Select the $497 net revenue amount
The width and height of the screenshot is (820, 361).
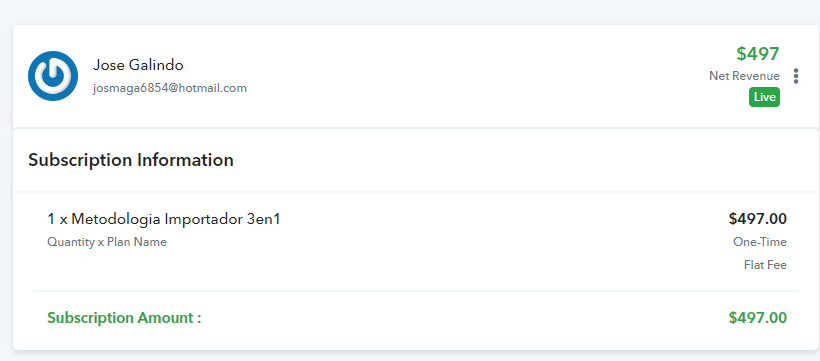tap(758, 53)
